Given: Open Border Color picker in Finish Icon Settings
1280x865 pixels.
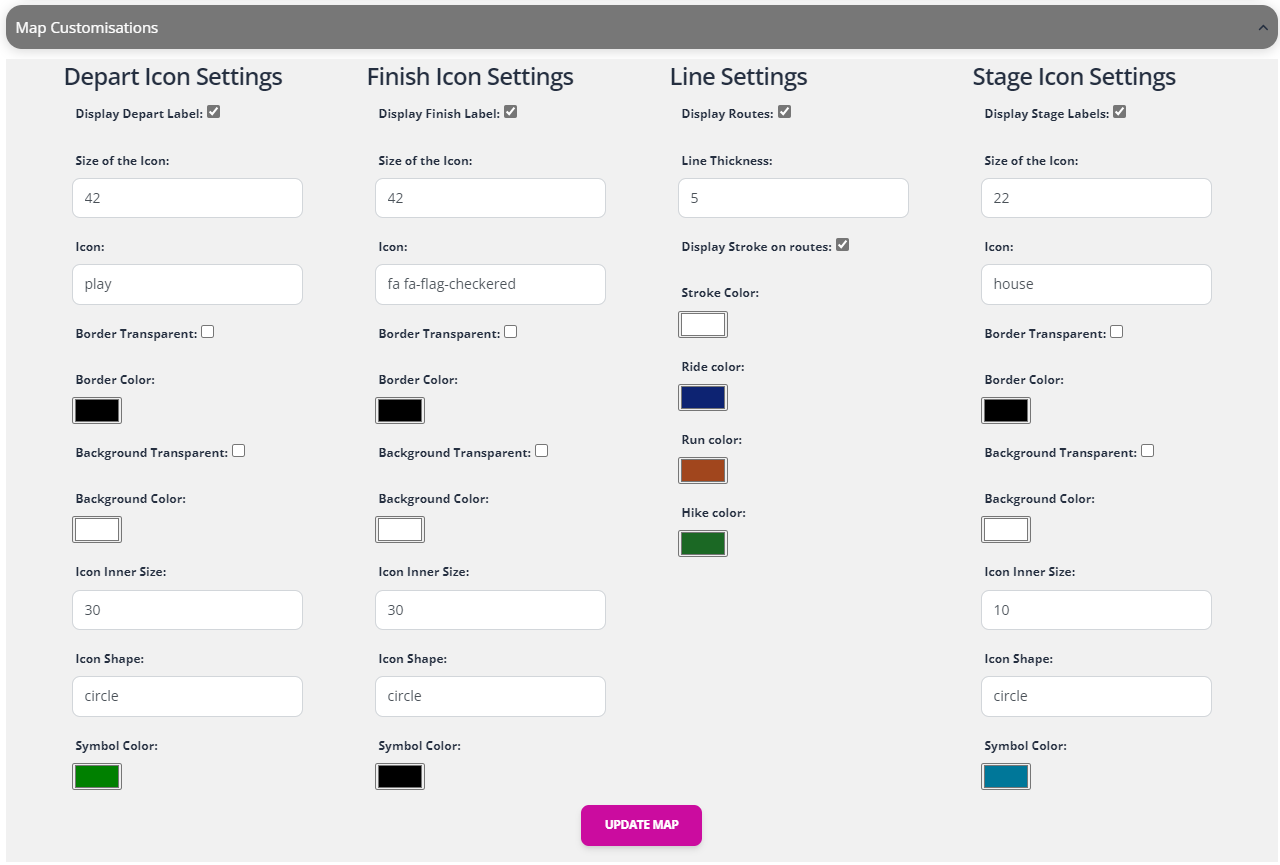Looking at the screenshot, I should (x=400, y=410).
